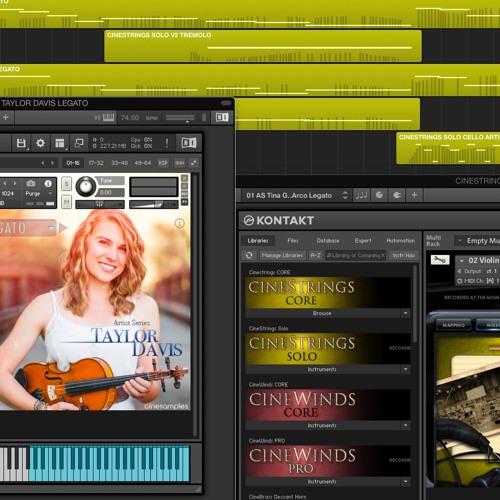Click the NI logo in Kontakt header
Image resolution: width=500 pixels, height=500 pixels.
(x=189, y=143)
